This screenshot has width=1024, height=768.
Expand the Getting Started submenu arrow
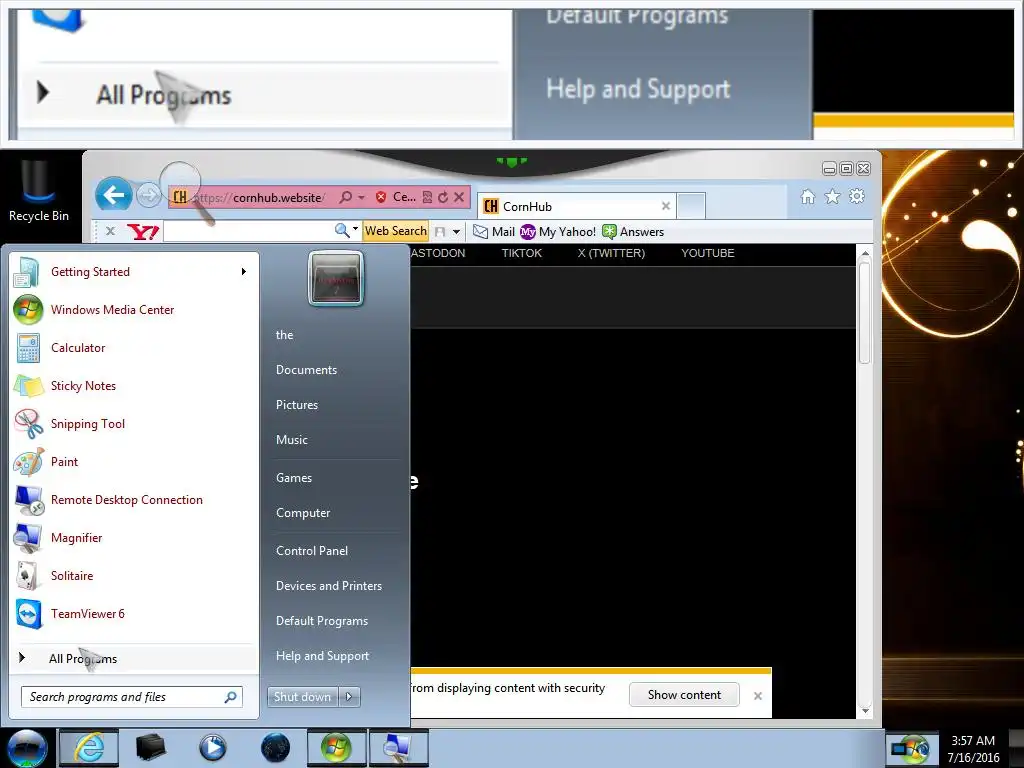pyautogui.click(x=244, y=272)
